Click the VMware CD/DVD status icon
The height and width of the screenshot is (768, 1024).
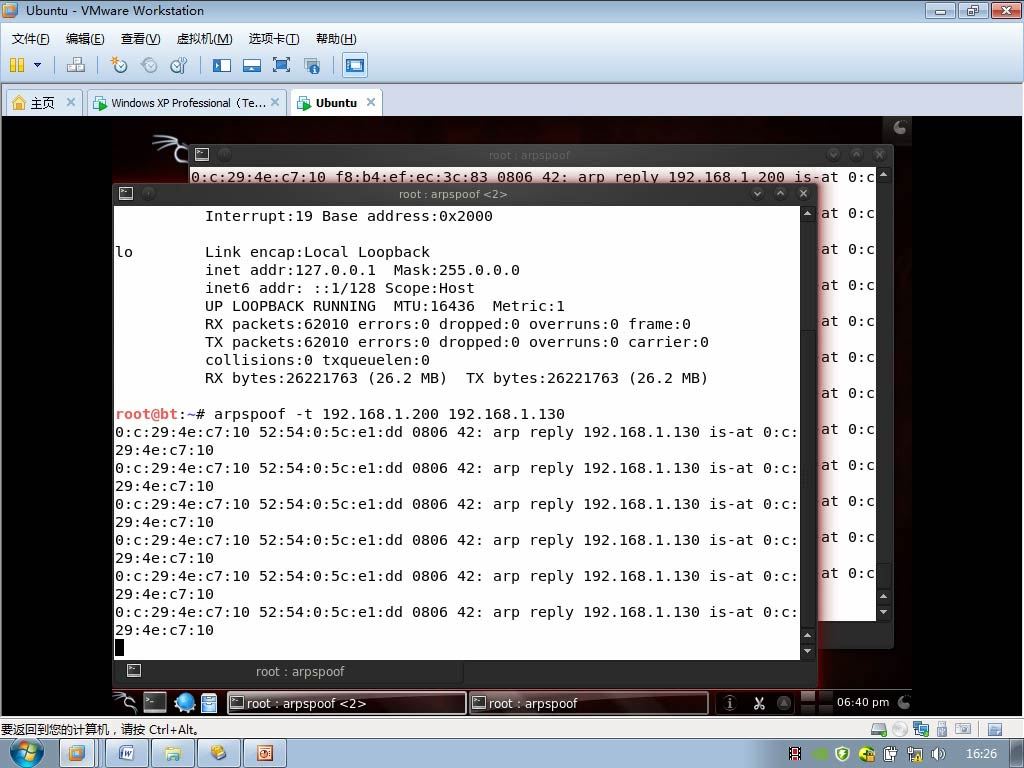(x=900, y=729)
